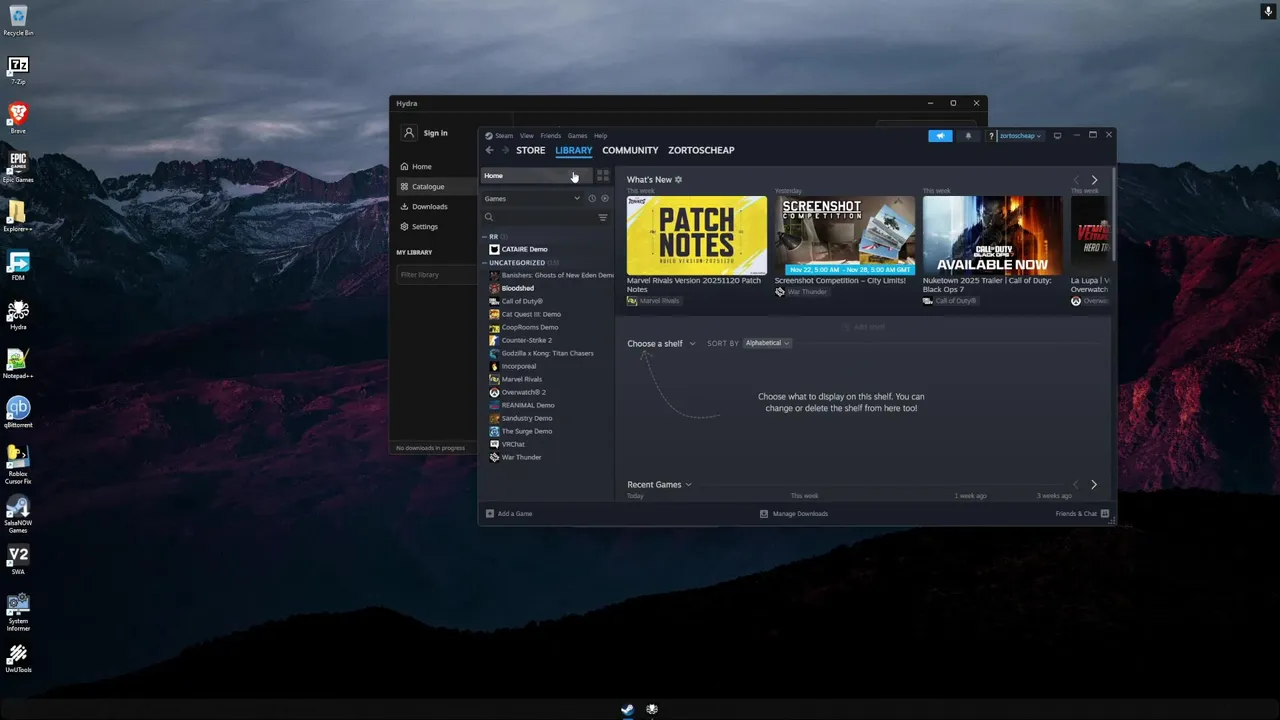Open Screenshot Competition news thumbnail
The width and height of the screenshot is (1280, 720).
pos(845,235)
